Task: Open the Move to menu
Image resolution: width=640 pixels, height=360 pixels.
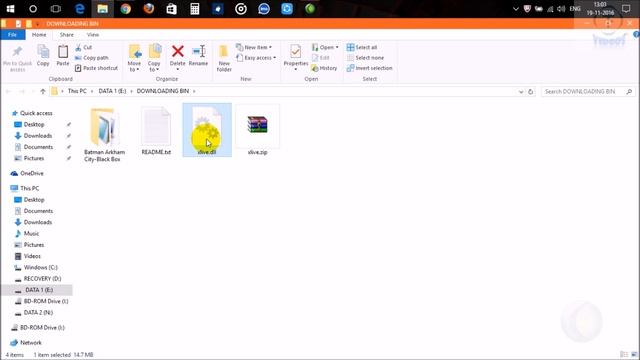Action: pyautogui.click(x=134, y=58)
